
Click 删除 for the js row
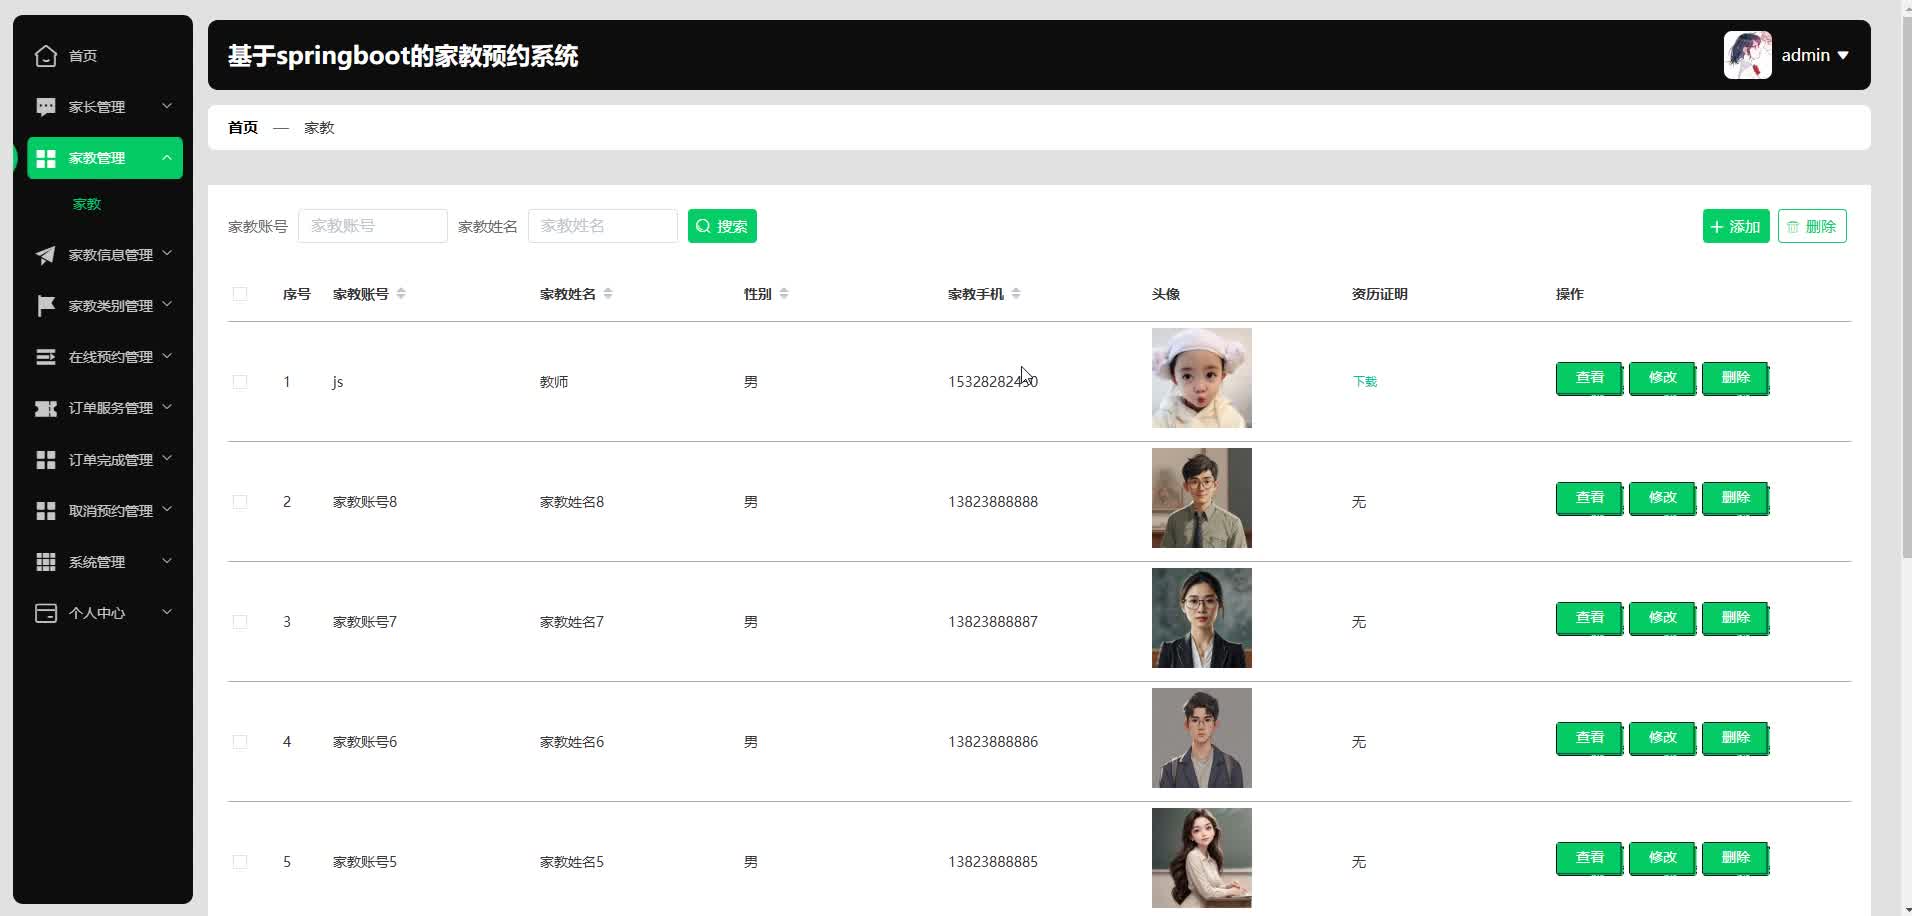click(x=1736, y=378)
